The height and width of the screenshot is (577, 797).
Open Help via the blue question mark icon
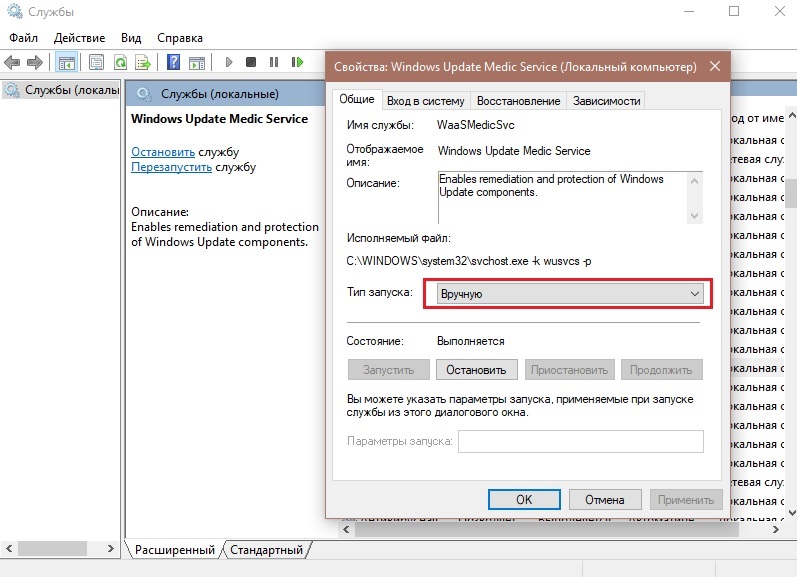173,62
